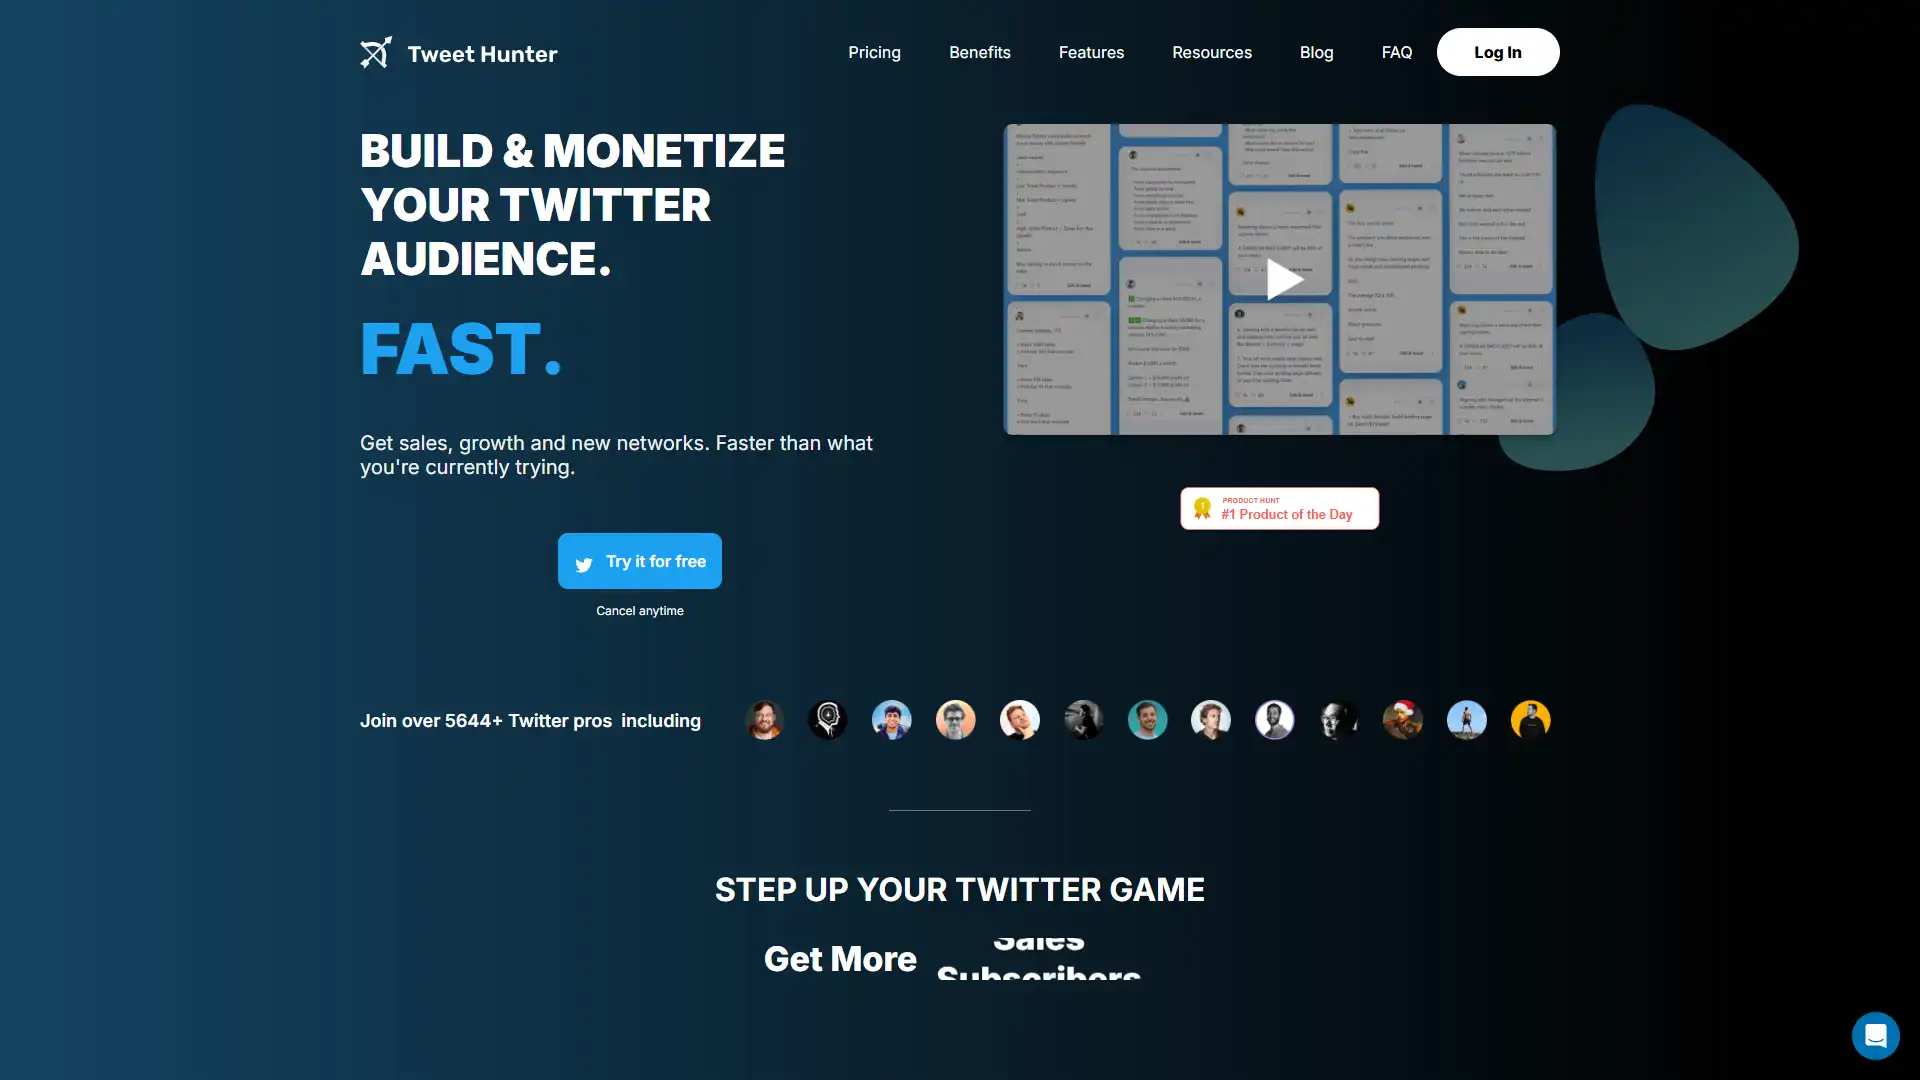Screen dimensions: 1920x1080
Task: Click the gold medal icon on Product Hunt badge
Action: 1203,508
